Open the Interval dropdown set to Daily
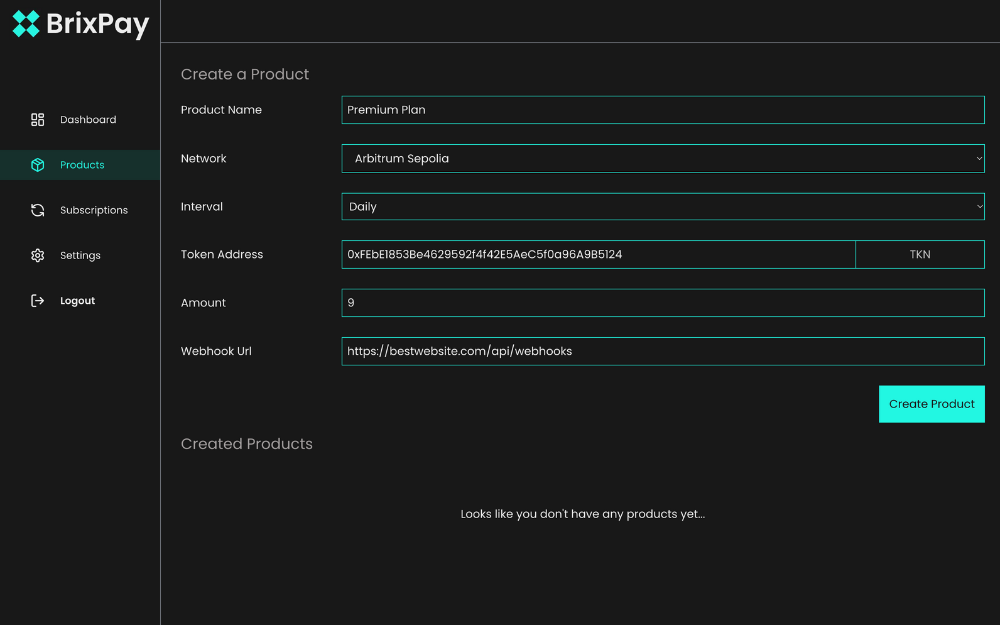This screenshot has width=1000, height=625. pyautogui.click(x=660, y=207)
